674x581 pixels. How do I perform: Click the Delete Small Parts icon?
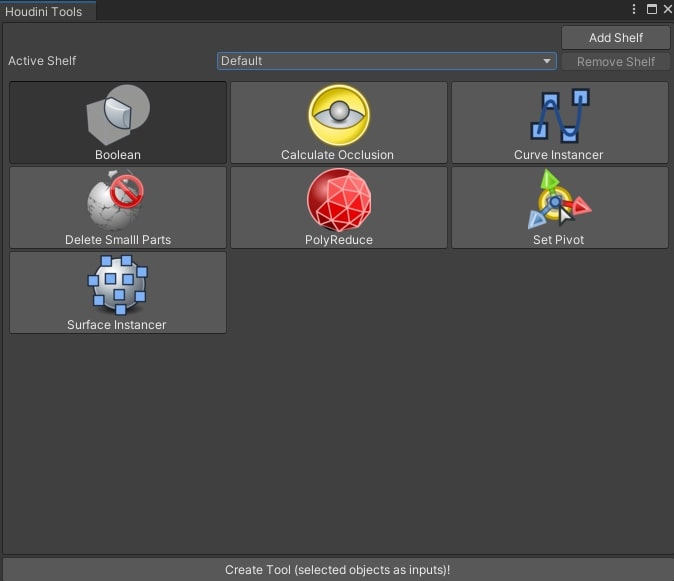[118, 200]
